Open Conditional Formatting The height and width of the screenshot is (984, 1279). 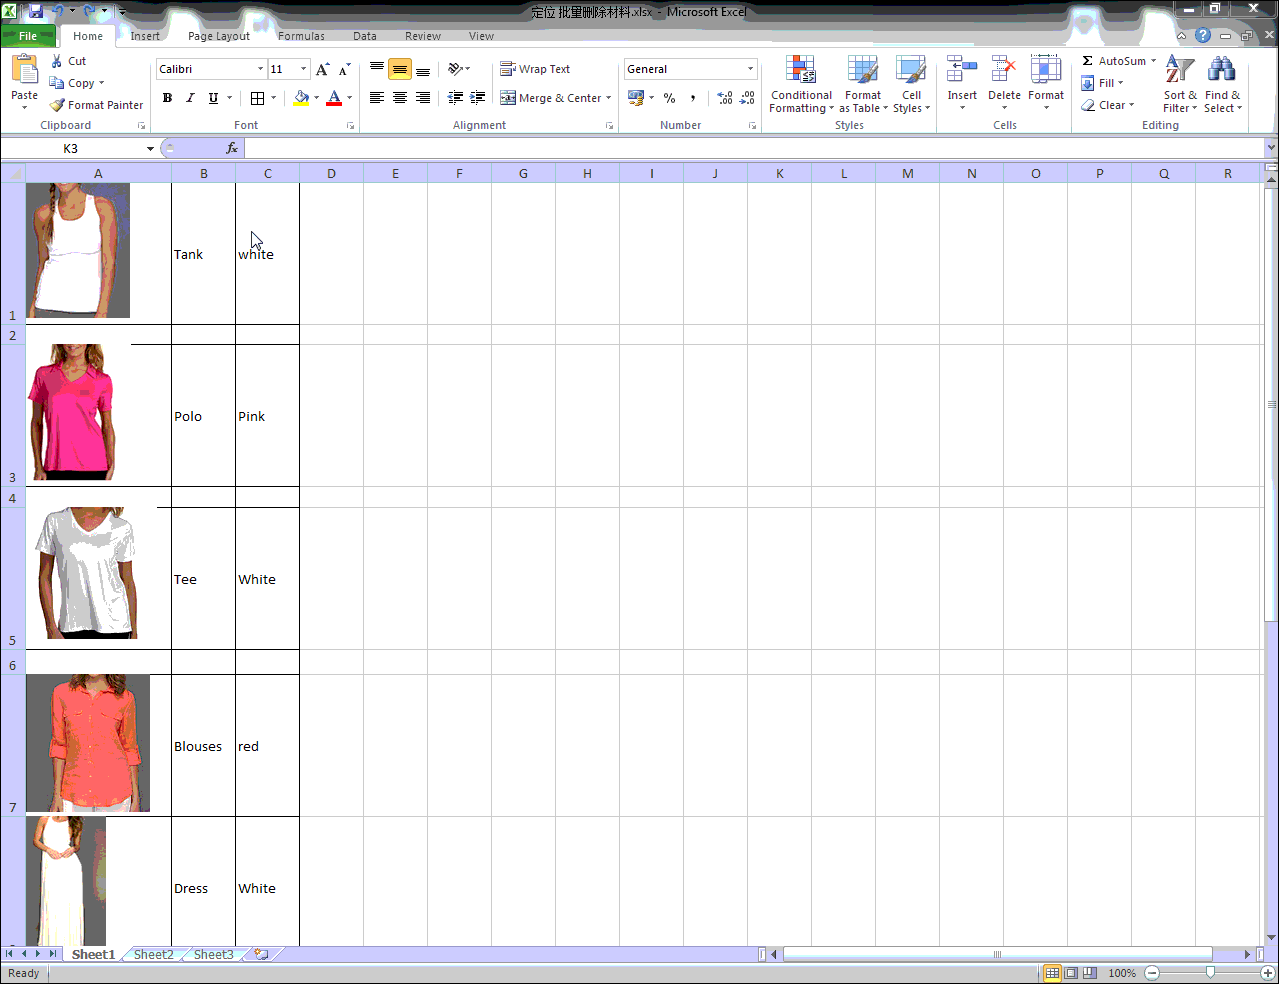[x=801, y=84]
